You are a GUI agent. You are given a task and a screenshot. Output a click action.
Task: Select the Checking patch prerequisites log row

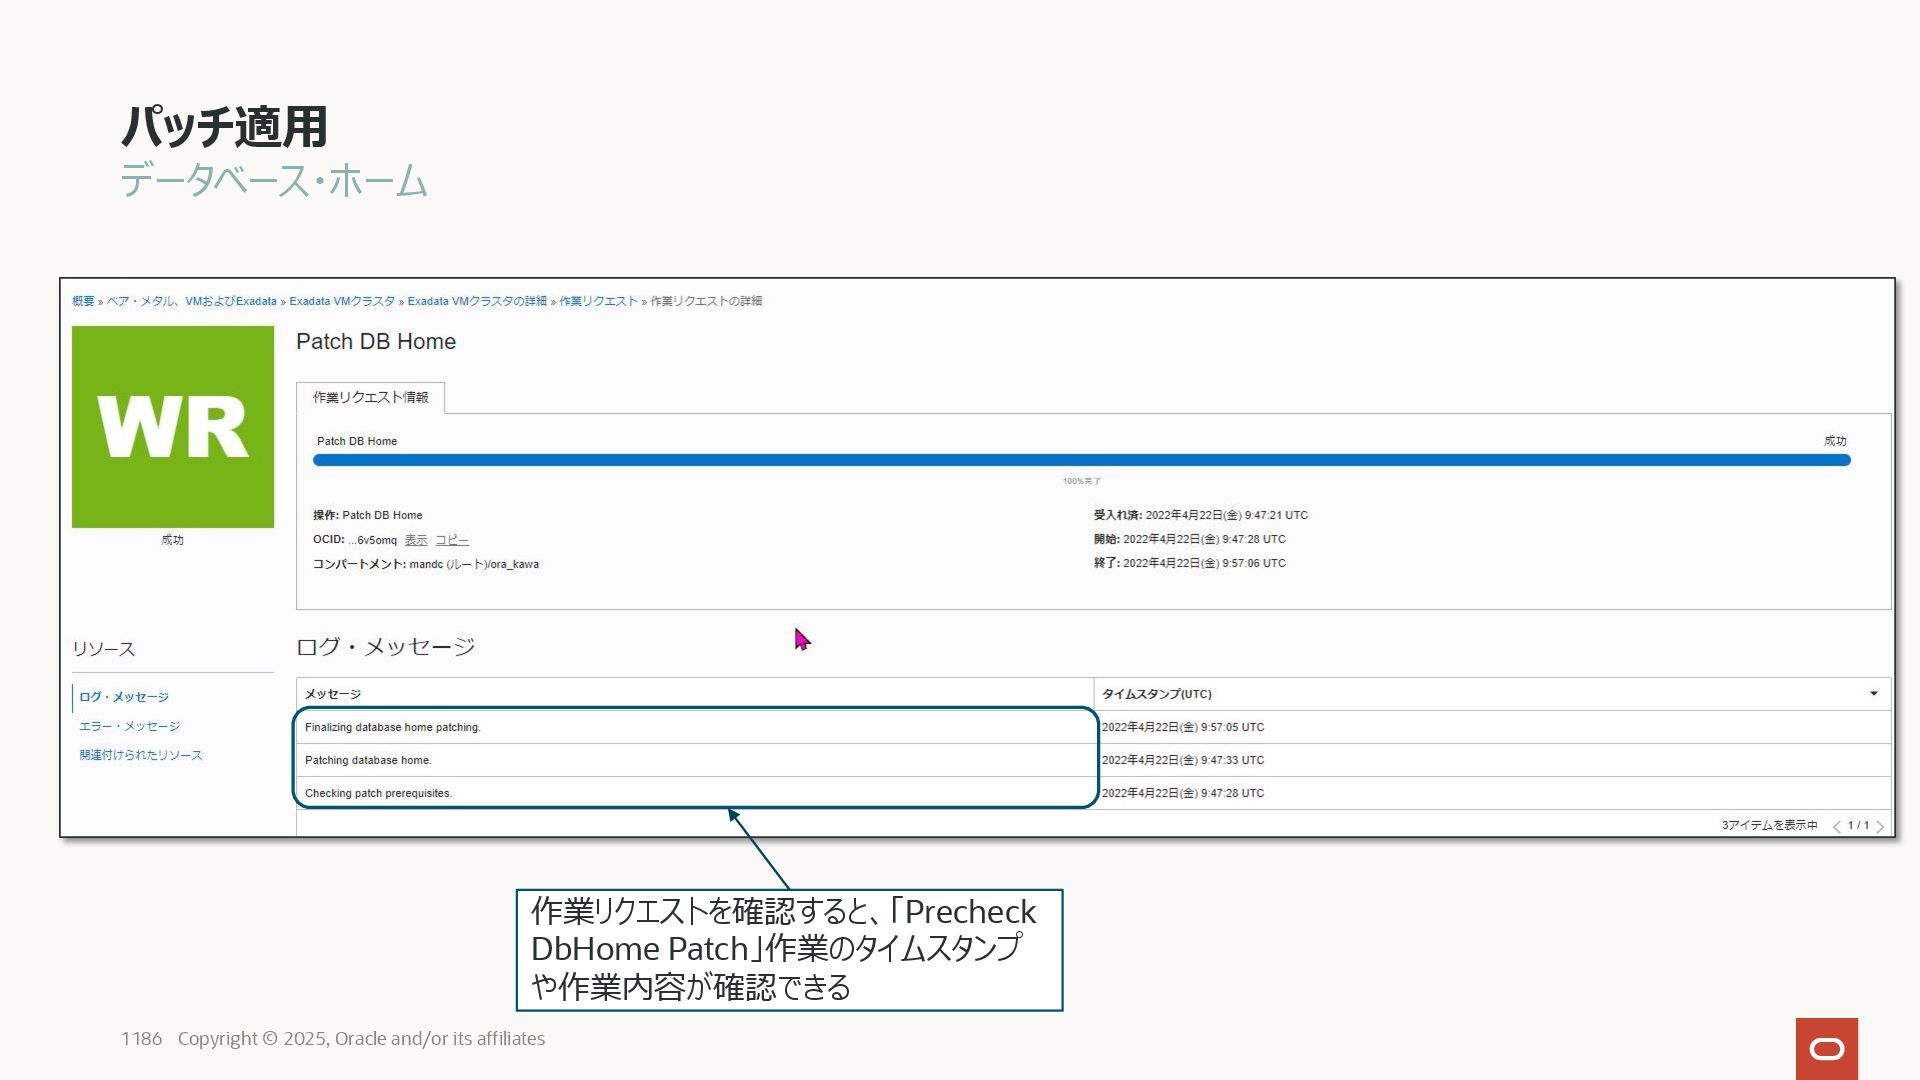(x=378, y=793)
